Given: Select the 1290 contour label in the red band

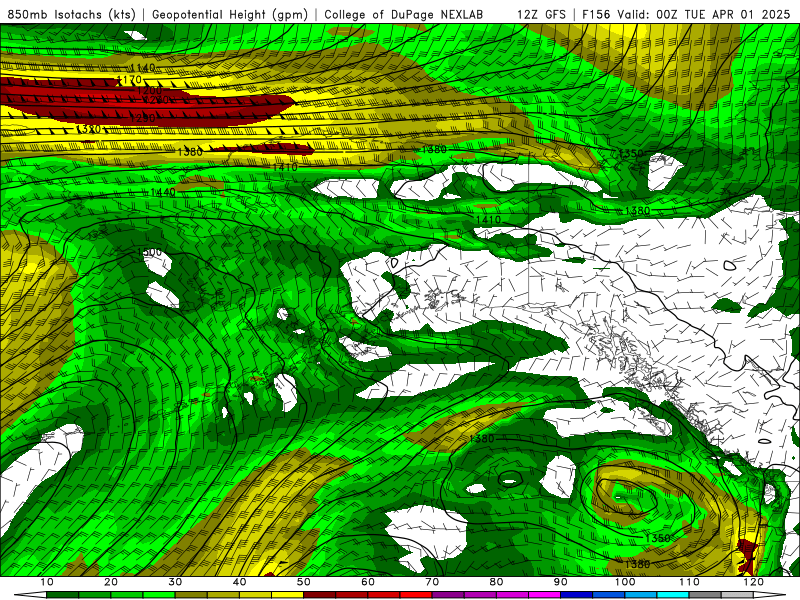Looking at the screenshot, I should click(x=142, y=118).
